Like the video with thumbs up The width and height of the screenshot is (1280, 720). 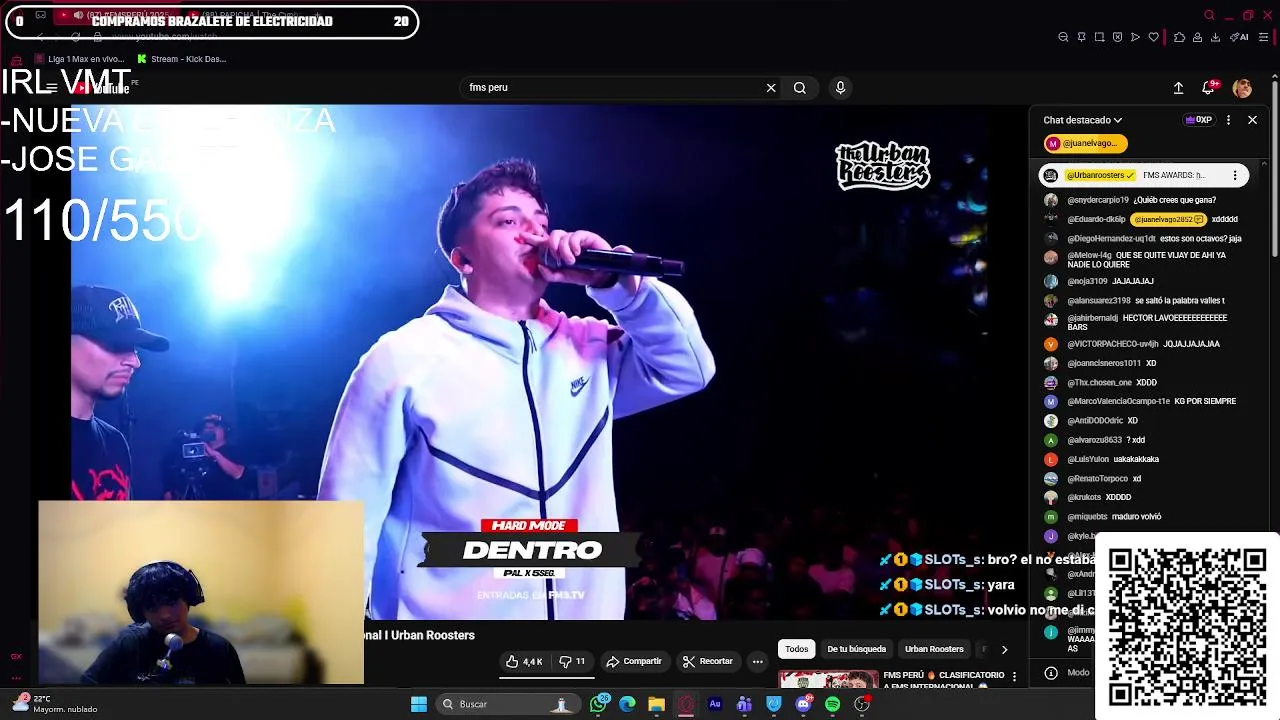coord(524,661)
